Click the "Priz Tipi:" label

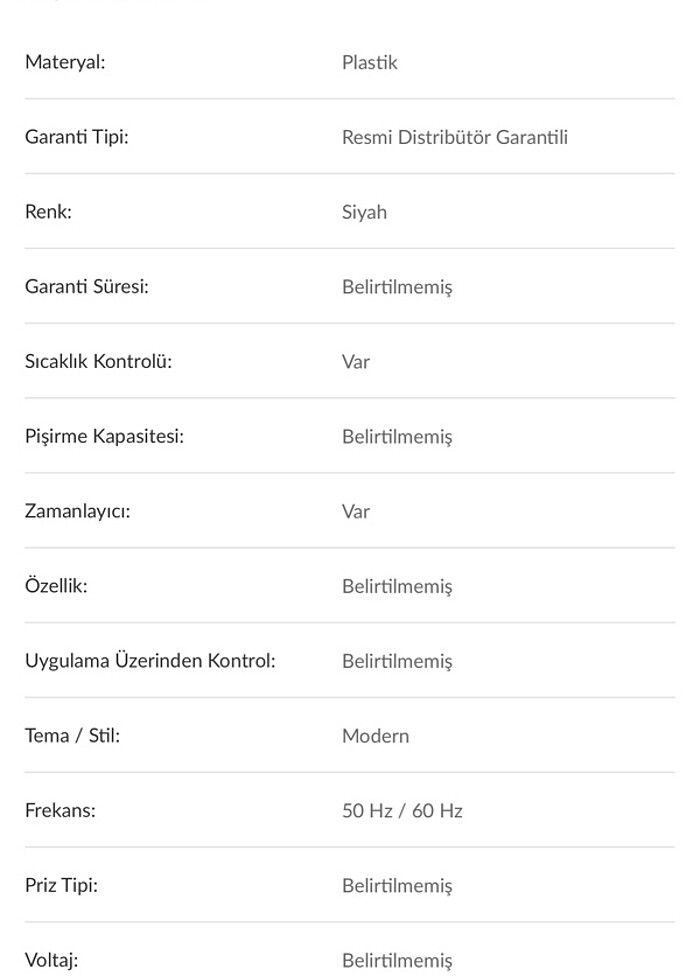pyautogui.click(x=61, y=885)
